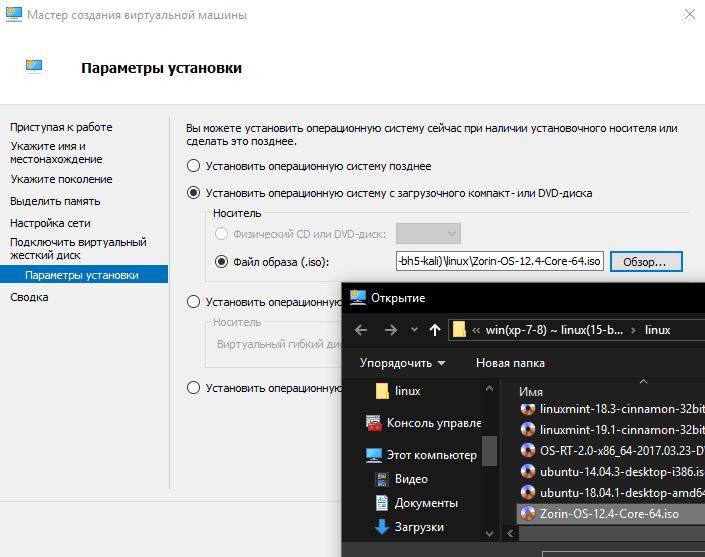The image size is (705, 557).
Task: Open chevron dropdown before linux path segment
Action: click(634, 330)
